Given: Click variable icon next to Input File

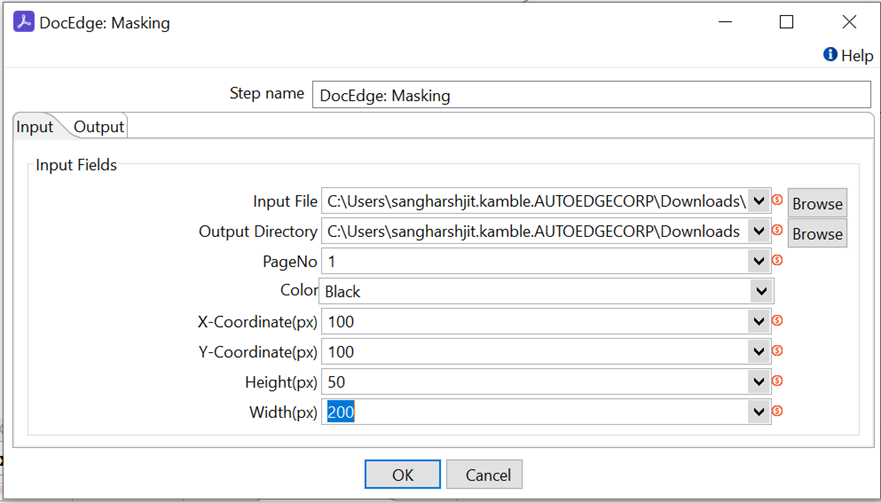Looking at the screenshot, I should pos(777,200).
